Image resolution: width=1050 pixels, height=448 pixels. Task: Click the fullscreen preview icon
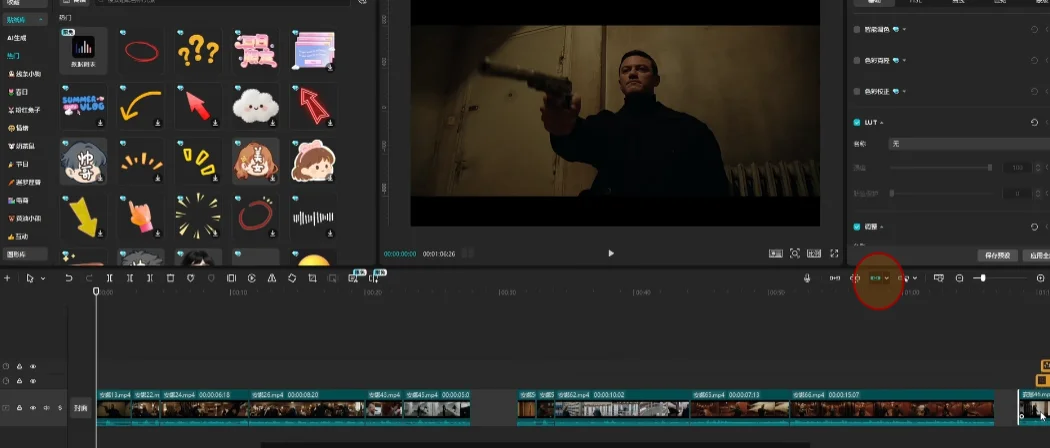point(834,253)
